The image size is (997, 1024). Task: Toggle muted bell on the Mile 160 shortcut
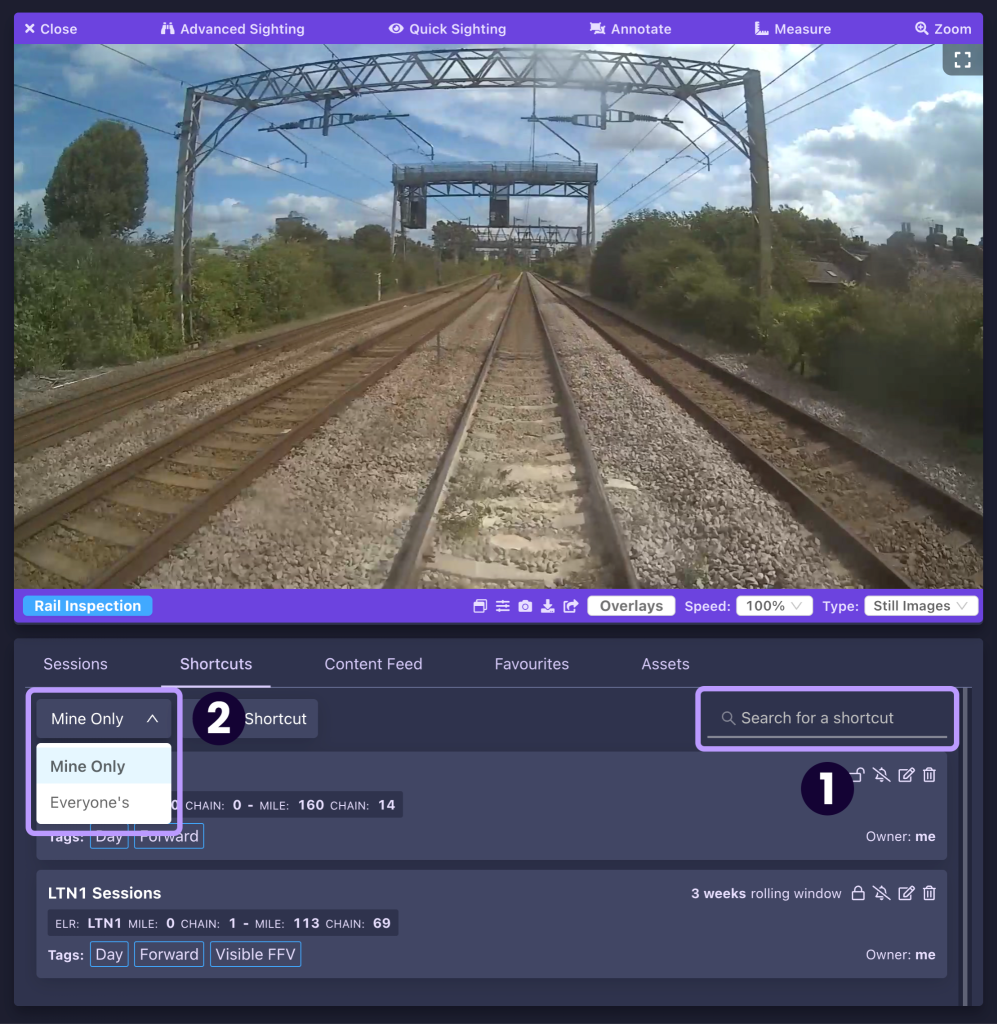point(881,775)
